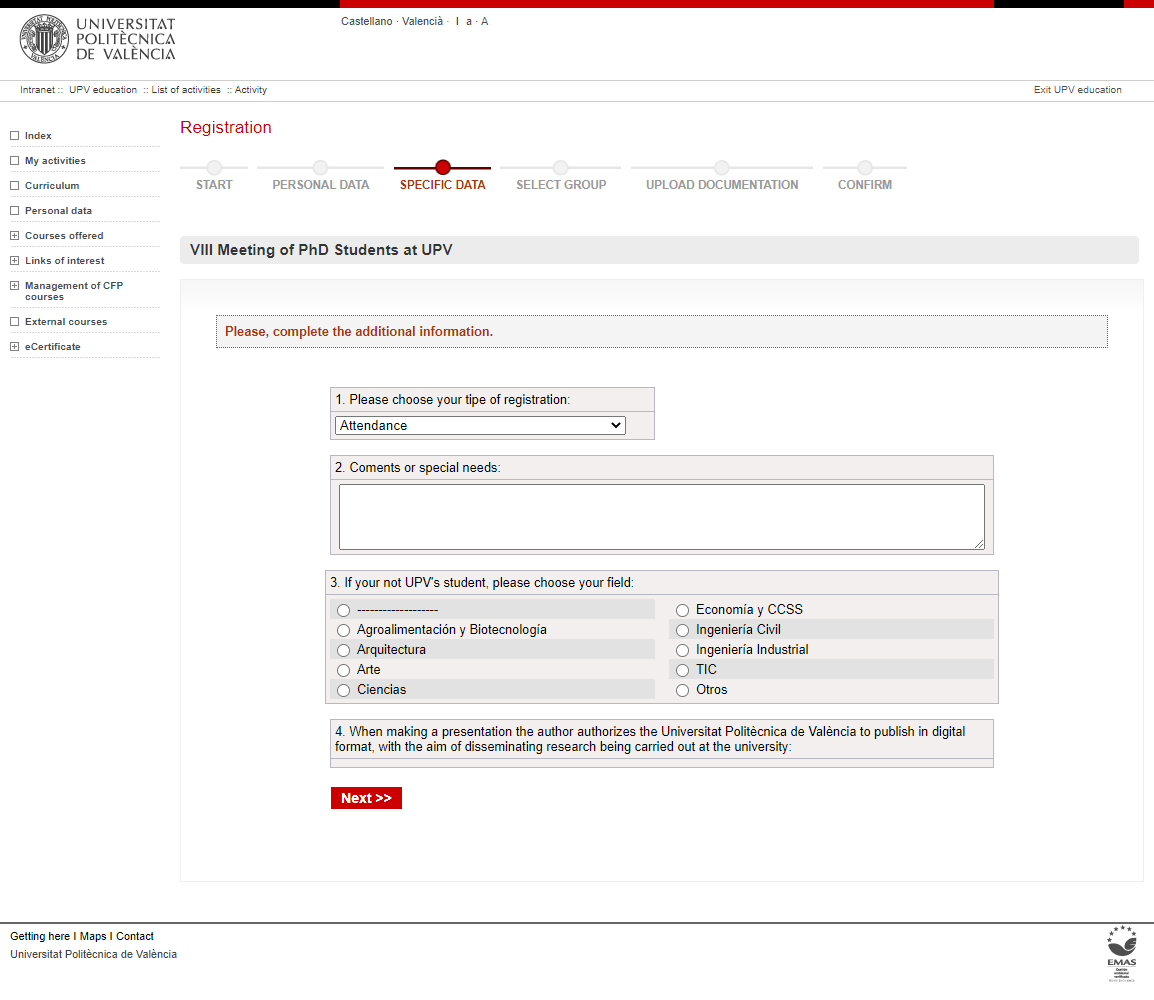Select the Arquitectura radio button
Image resolution: width=1154 pixels, height=1000 pixels.
pyautogui.click(x=344, y=650)
